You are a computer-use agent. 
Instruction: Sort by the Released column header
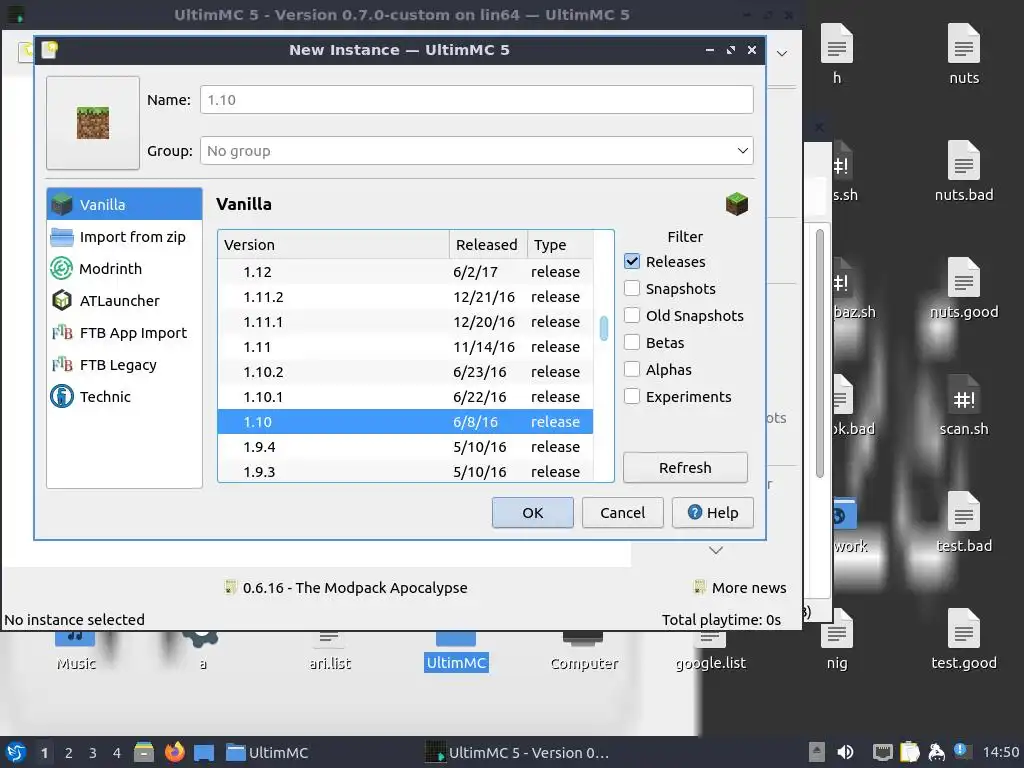coord(487,244)
